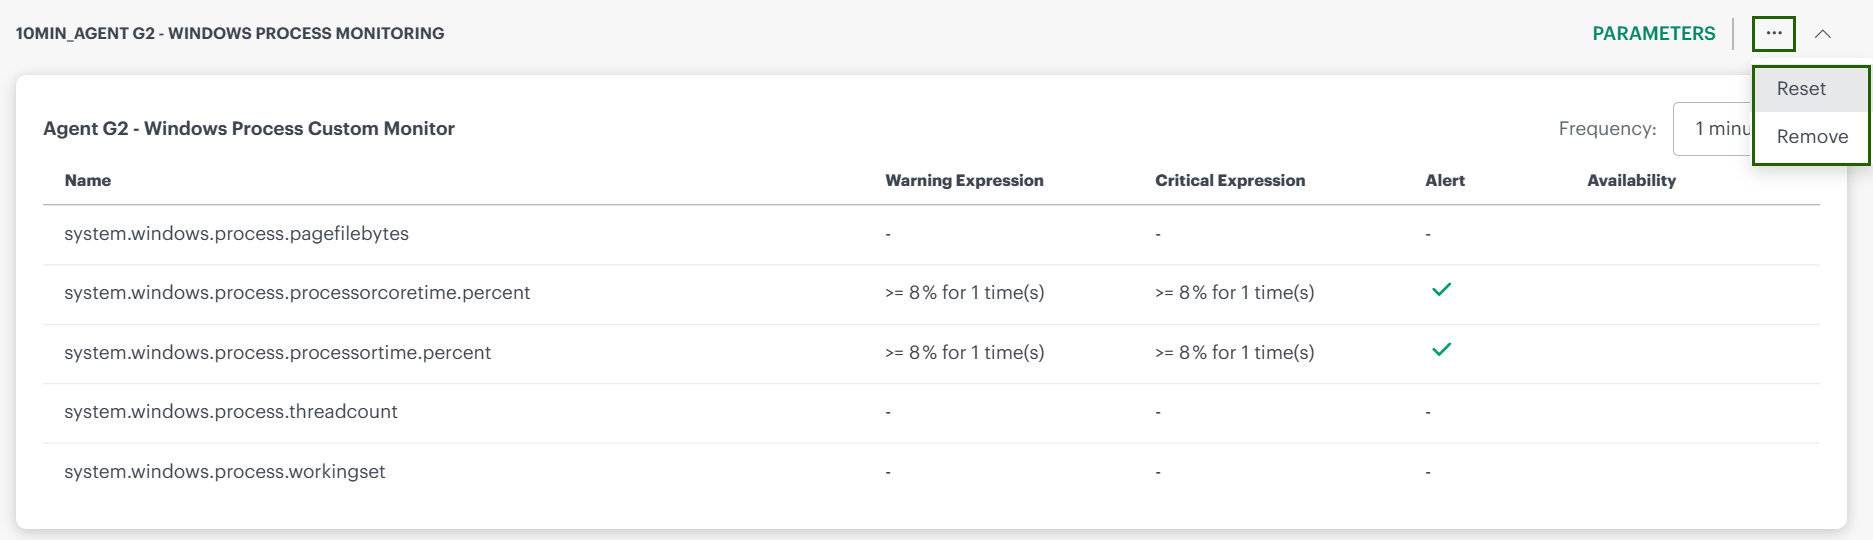
Task: Select Reset from the options menu
Action: point(1801,89)
